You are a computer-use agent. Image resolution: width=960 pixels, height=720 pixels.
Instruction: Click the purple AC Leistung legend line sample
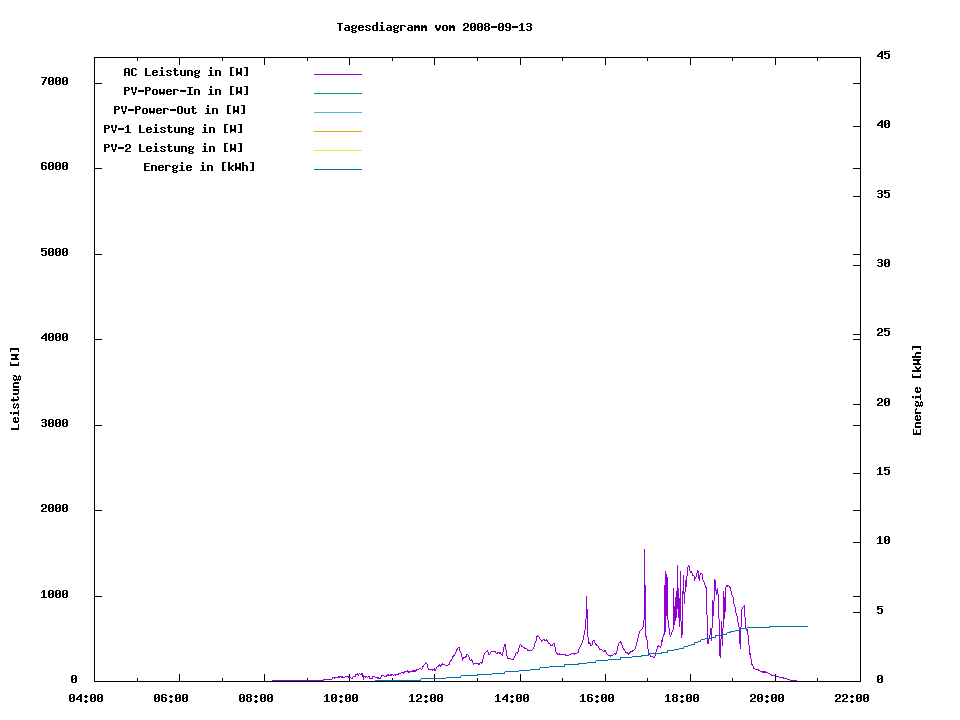click(x=337, y=74)
